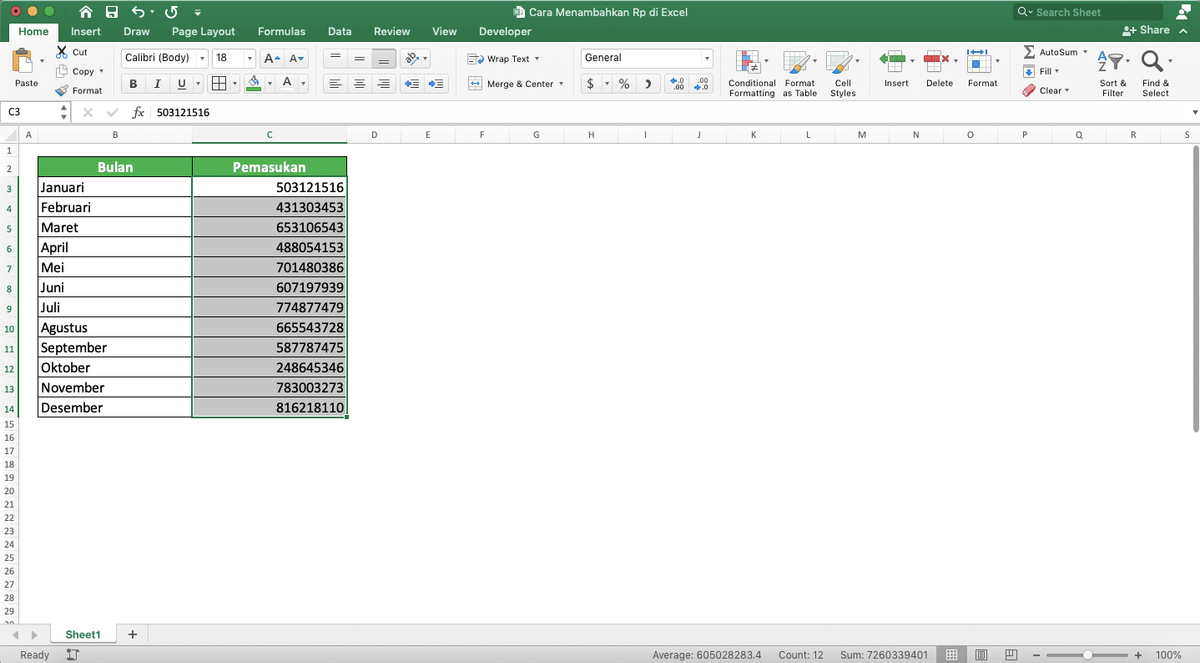Expand the Merge & Center dropdown arrow
Image resolution: width=1200 pixels, height=663 pixels.
pos(561,84)
